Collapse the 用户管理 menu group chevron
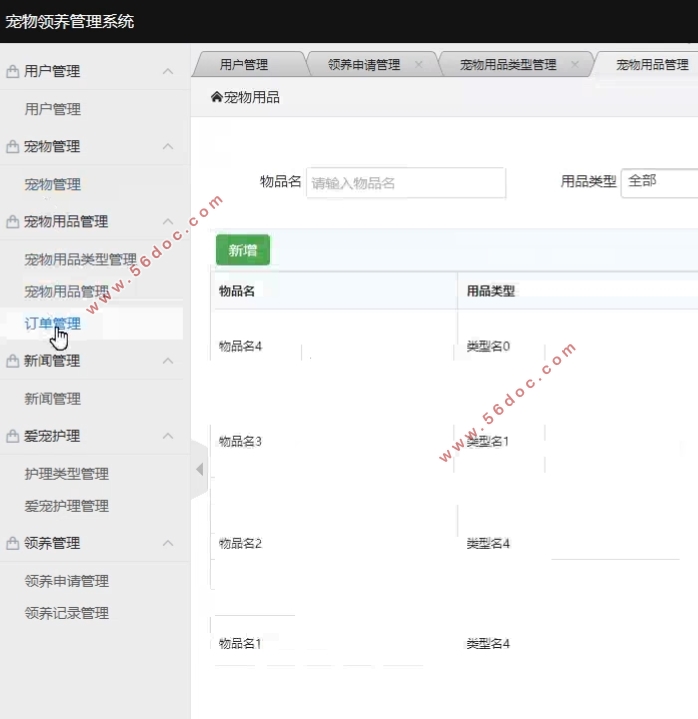This screenshot has height=719, width=698. click(x=168, y=72)
